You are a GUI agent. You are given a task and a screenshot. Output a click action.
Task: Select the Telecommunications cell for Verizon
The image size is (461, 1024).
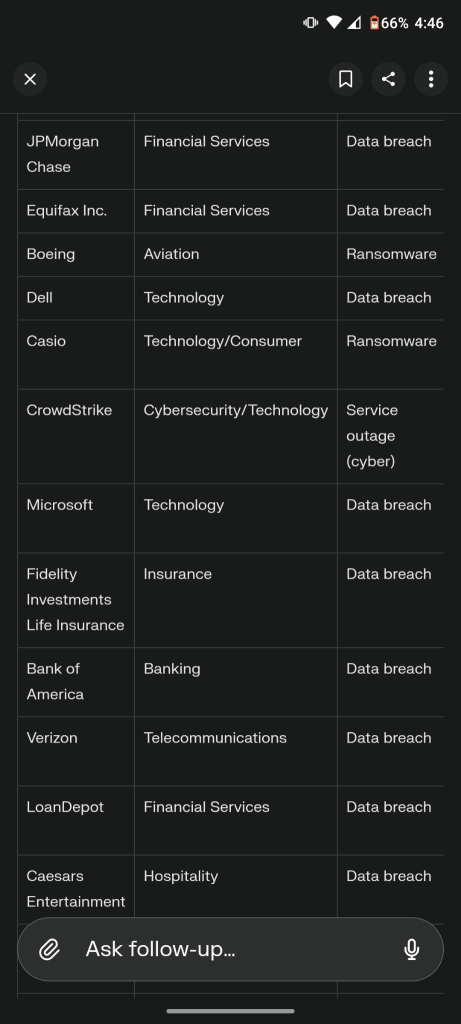pos(236,751)
